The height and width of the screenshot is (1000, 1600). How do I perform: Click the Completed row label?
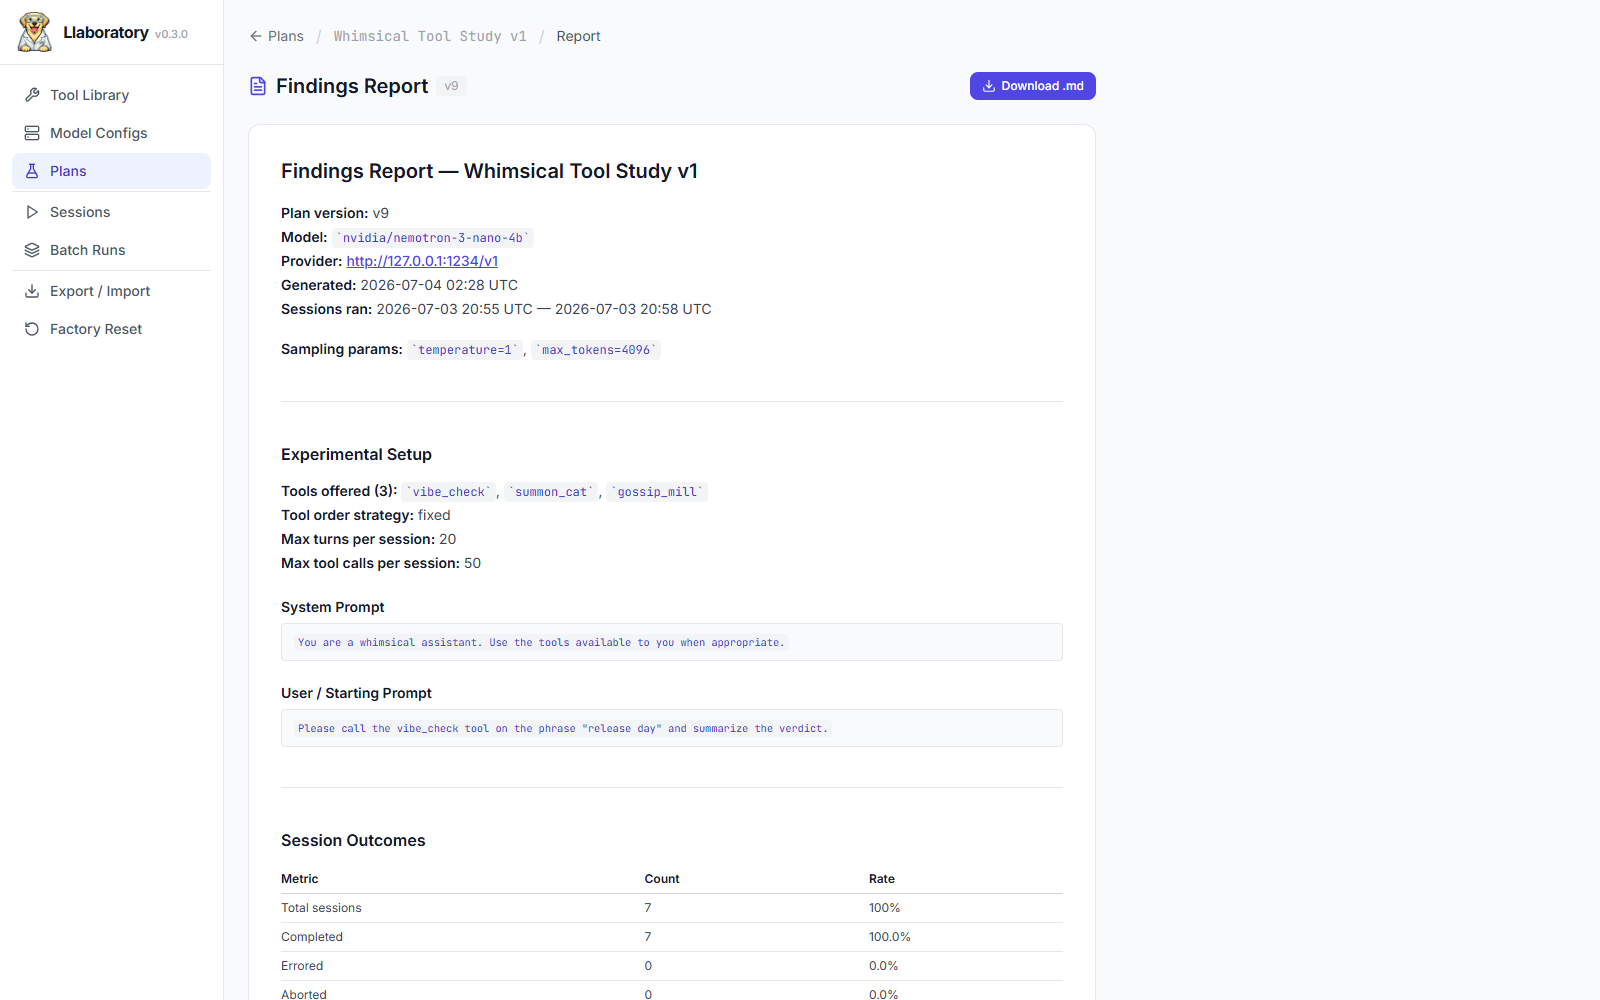(x=312, y=937)
